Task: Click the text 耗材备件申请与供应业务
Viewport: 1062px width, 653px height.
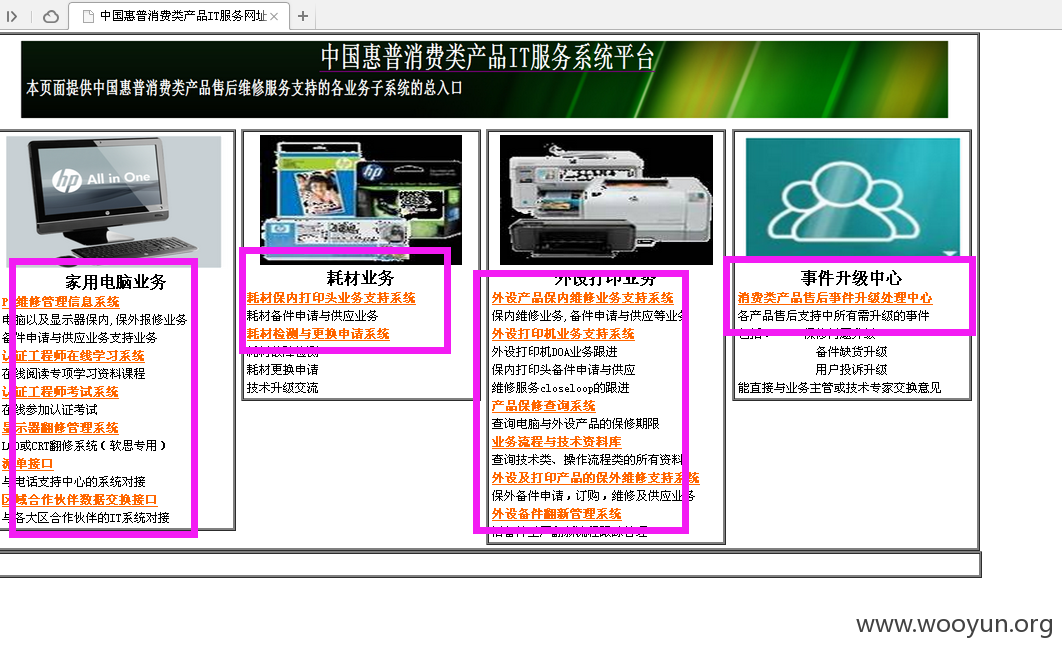Action: pos(312,316)
